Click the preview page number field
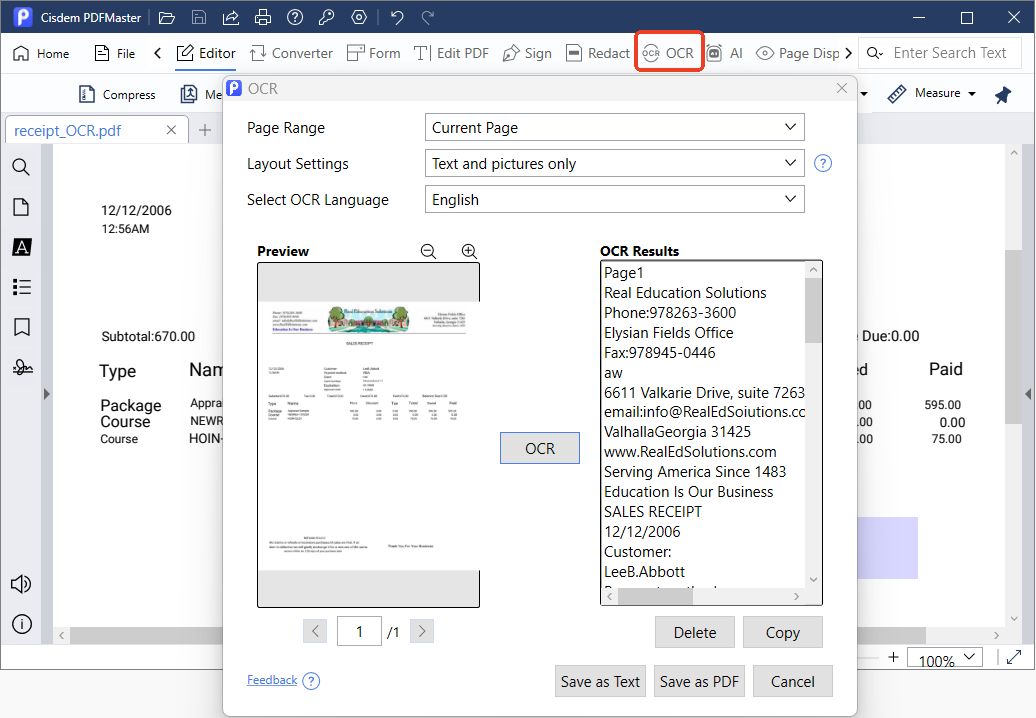The height and width of the screenshot is (718, 1036). pos(359,631)
